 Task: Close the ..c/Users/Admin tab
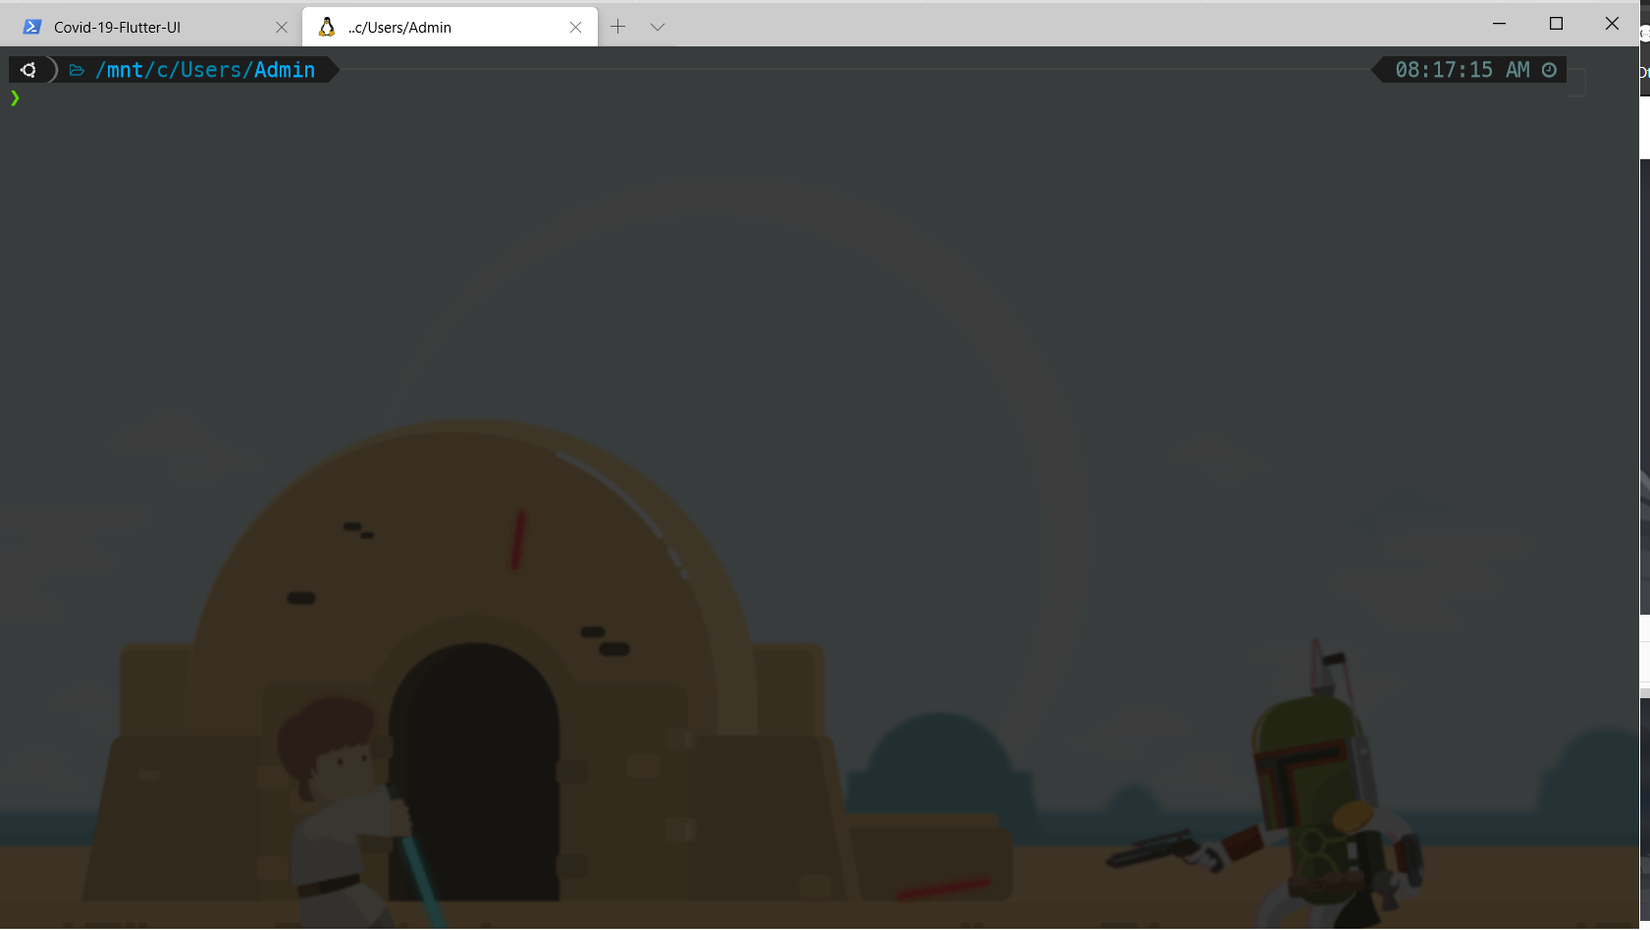tap(575, 27)
